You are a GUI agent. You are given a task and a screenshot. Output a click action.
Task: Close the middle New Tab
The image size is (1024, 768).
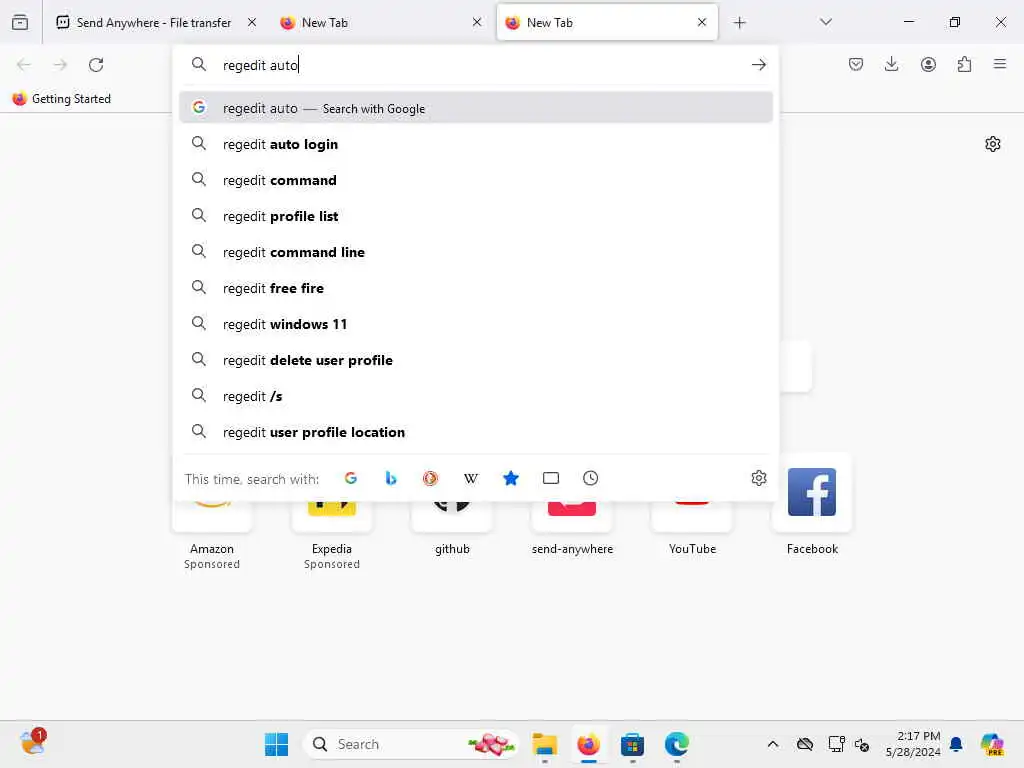pyautogui.click(x=477, y=22)
